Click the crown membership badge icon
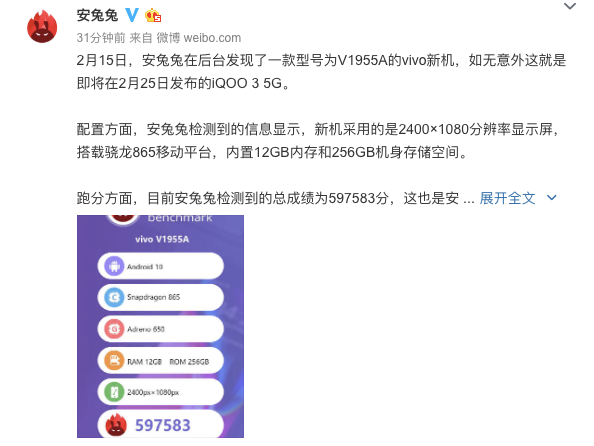The width and height of the screenshot is (594, 446). click(x=153, y=15)
